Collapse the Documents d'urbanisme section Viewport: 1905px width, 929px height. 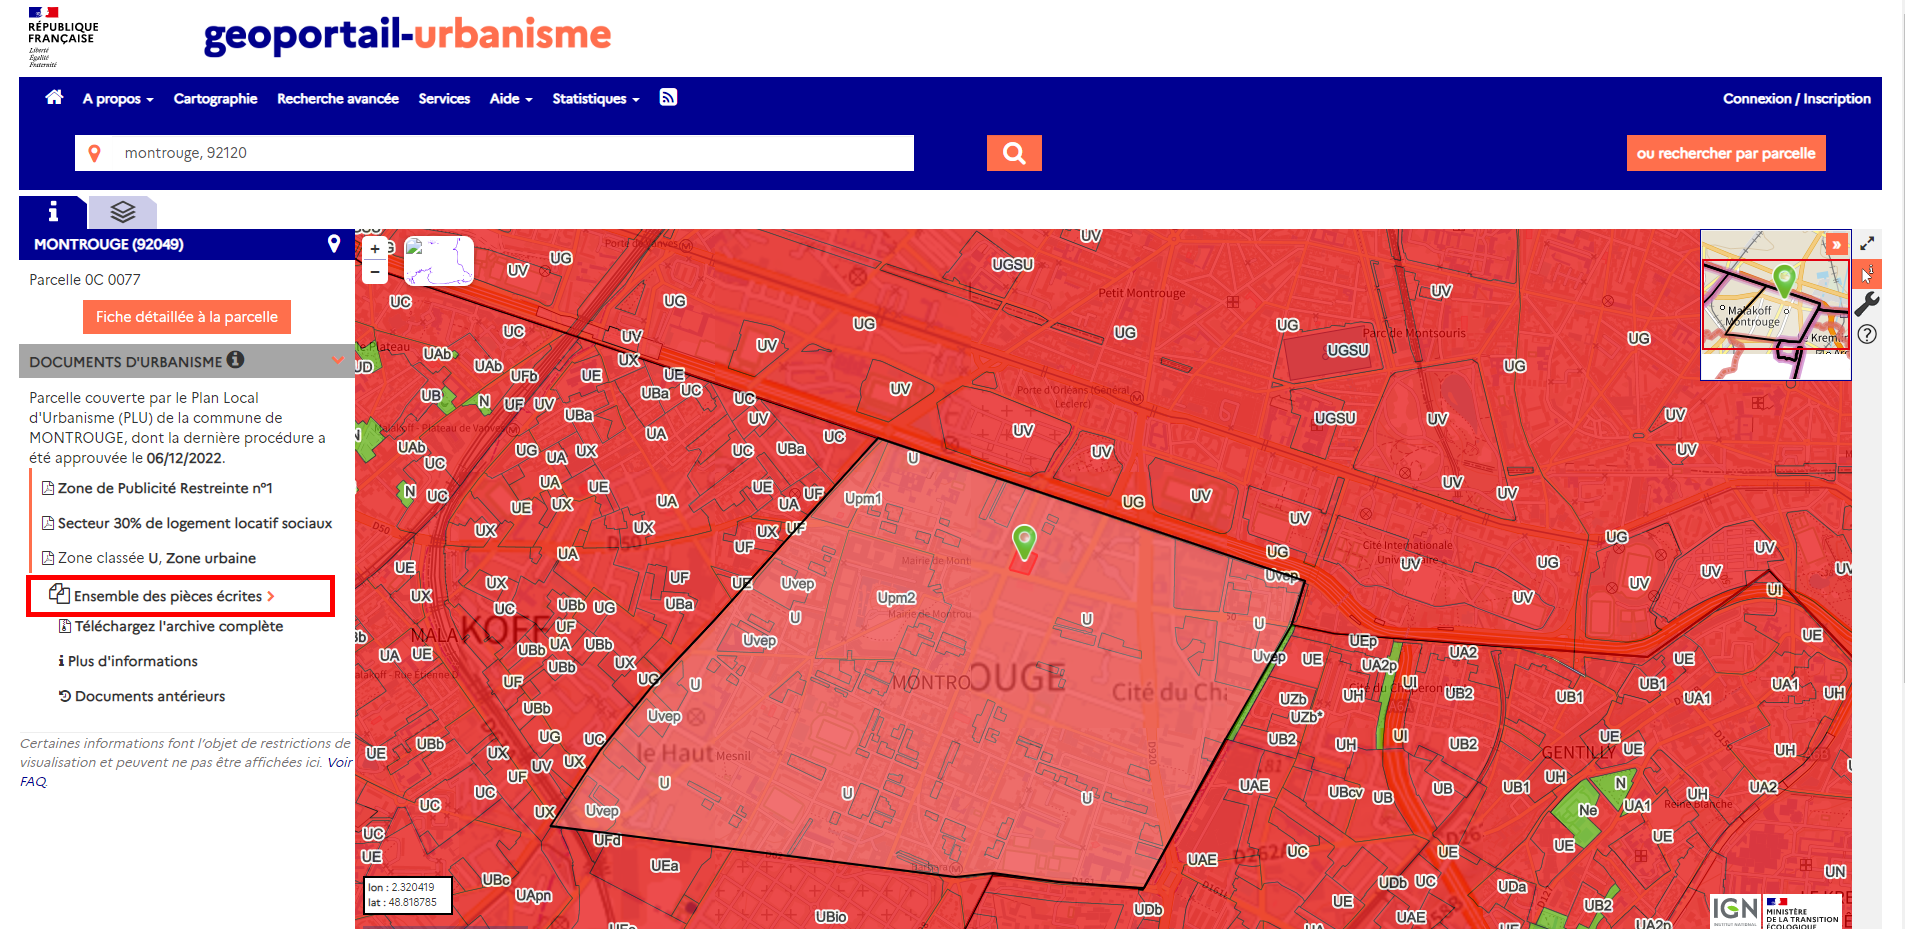(x=337, y=360)
